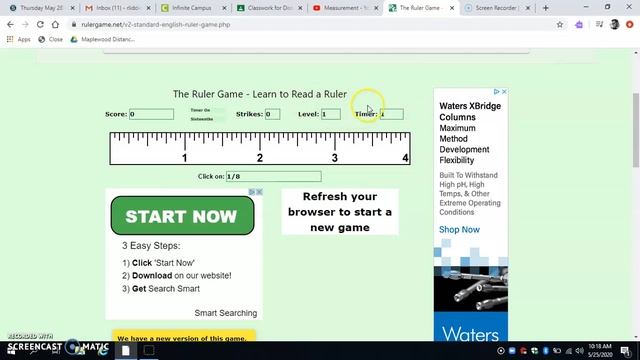Image resolution: width=640 pixels, height=360 pixels.
Task: Click the 3 inch mark on ruler
Action: coord(335,141)
